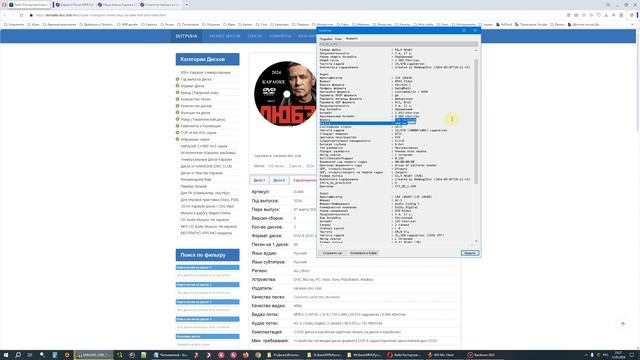640x360 pixels.
Task: Expand the Год выпуска Диска category
Action: [x=178, y=79]
